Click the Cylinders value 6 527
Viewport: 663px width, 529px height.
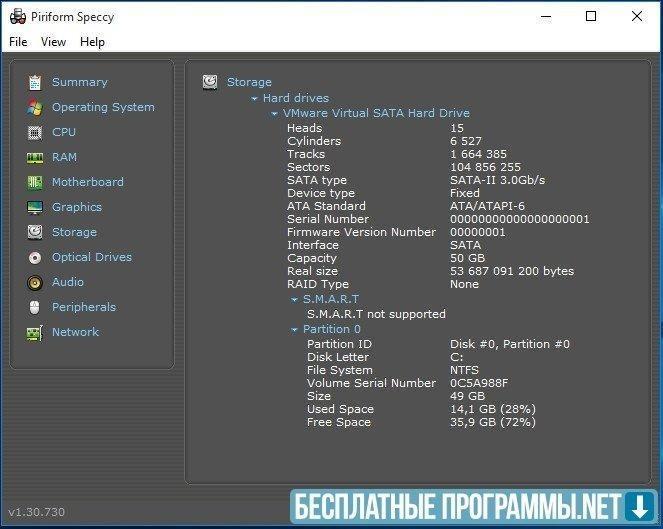point(466,141)
